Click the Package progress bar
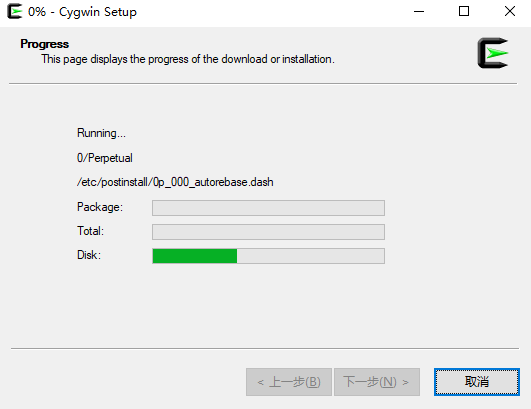This screenshot has height=409, width=531. pos(269,208)
